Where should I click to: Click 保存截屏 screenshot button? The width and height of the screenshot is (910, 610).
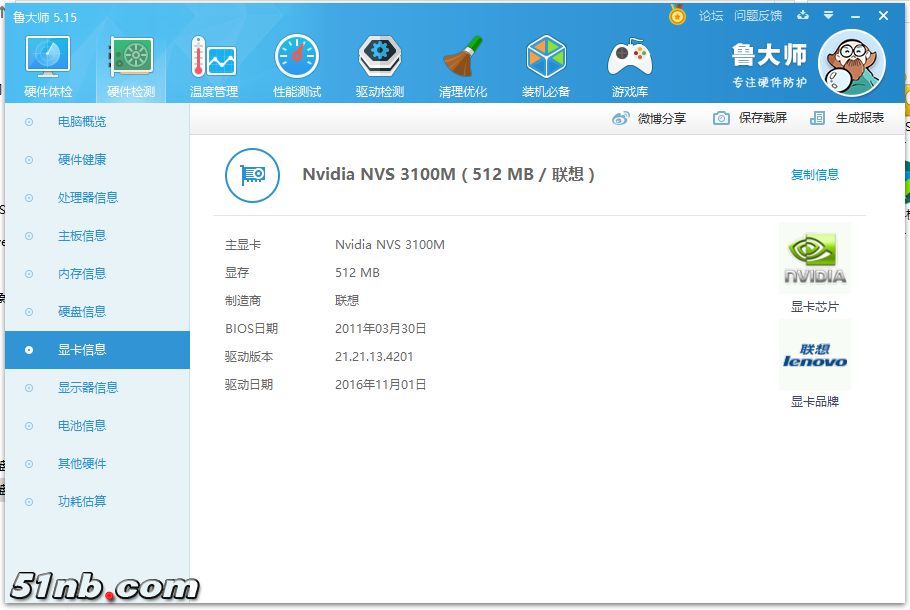(x=750, y=118)
